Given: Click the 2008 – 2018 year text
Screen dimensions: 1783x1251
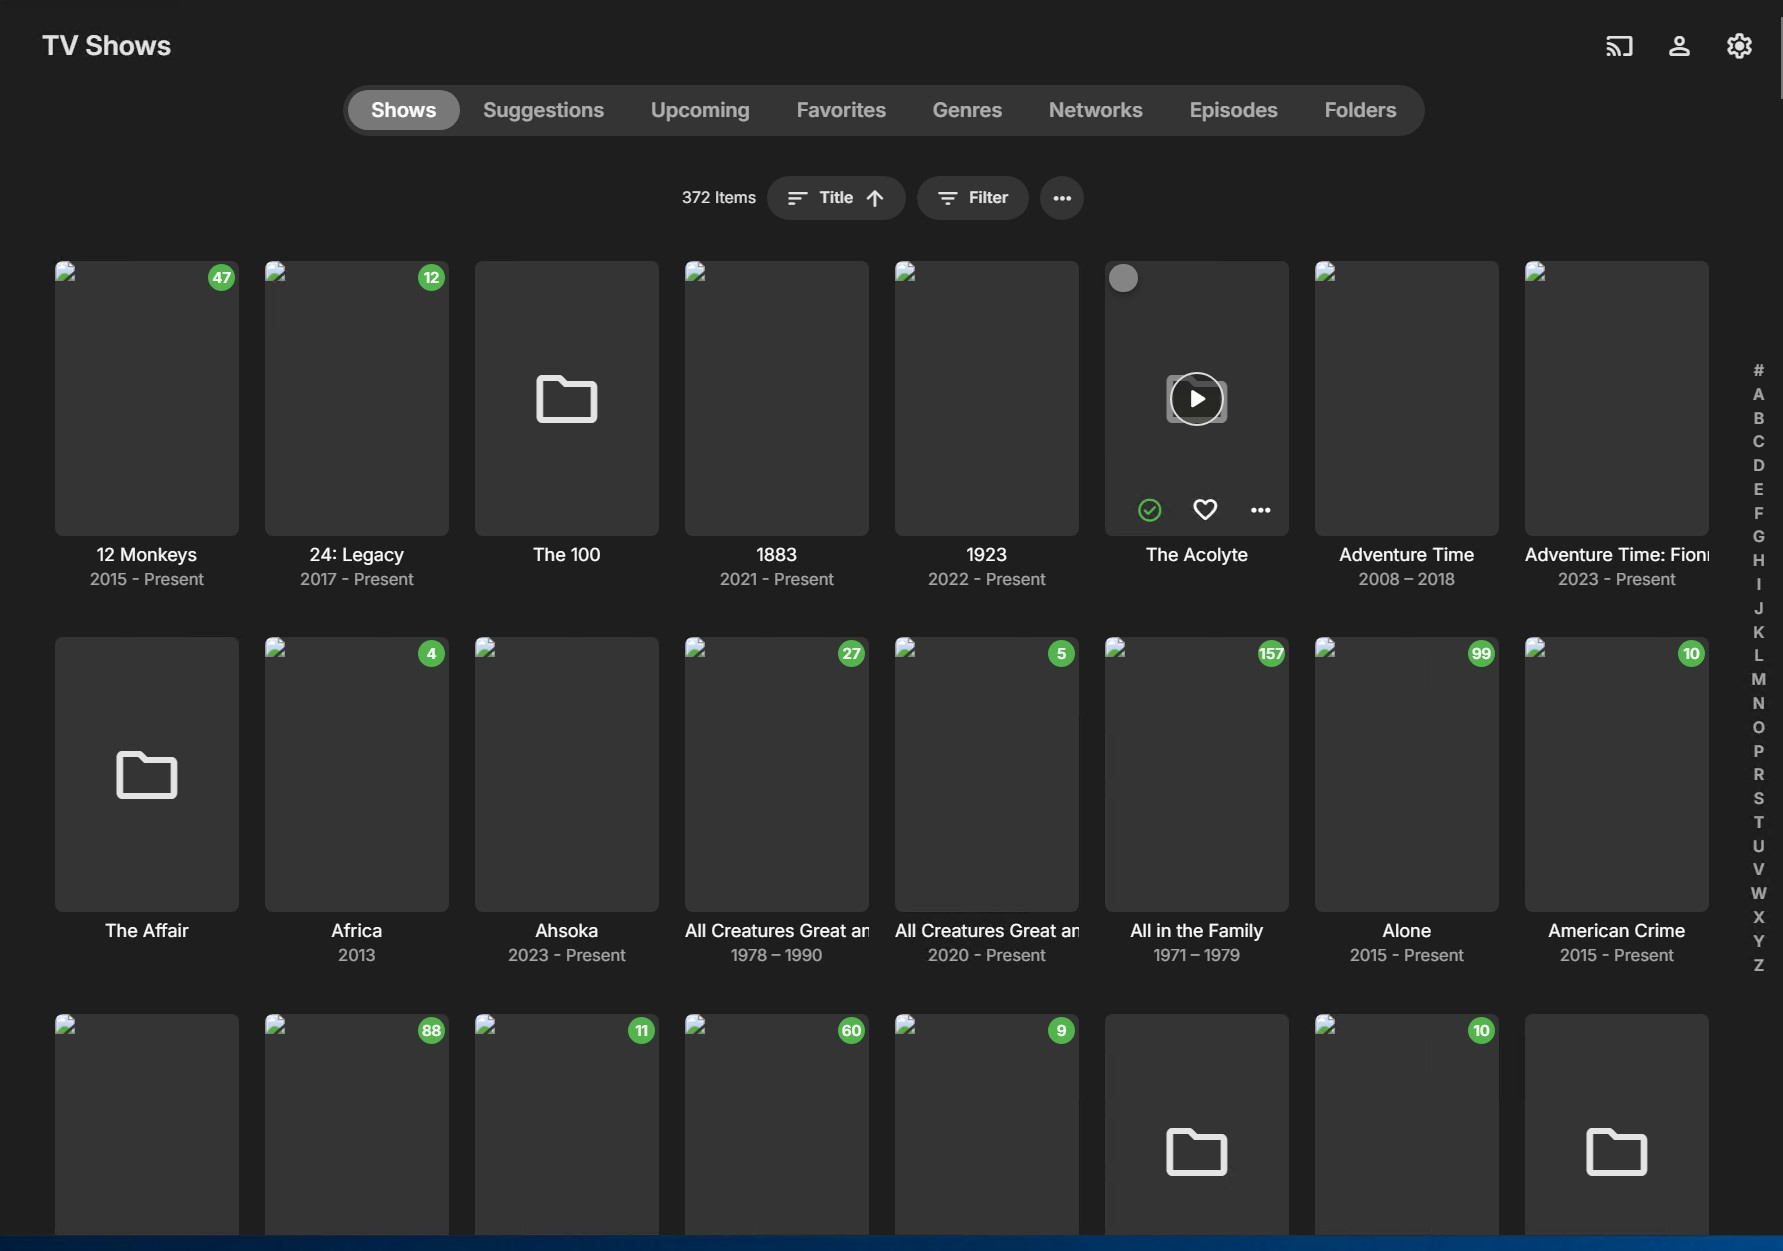Looking at the screenshot, I should 1407,580.
